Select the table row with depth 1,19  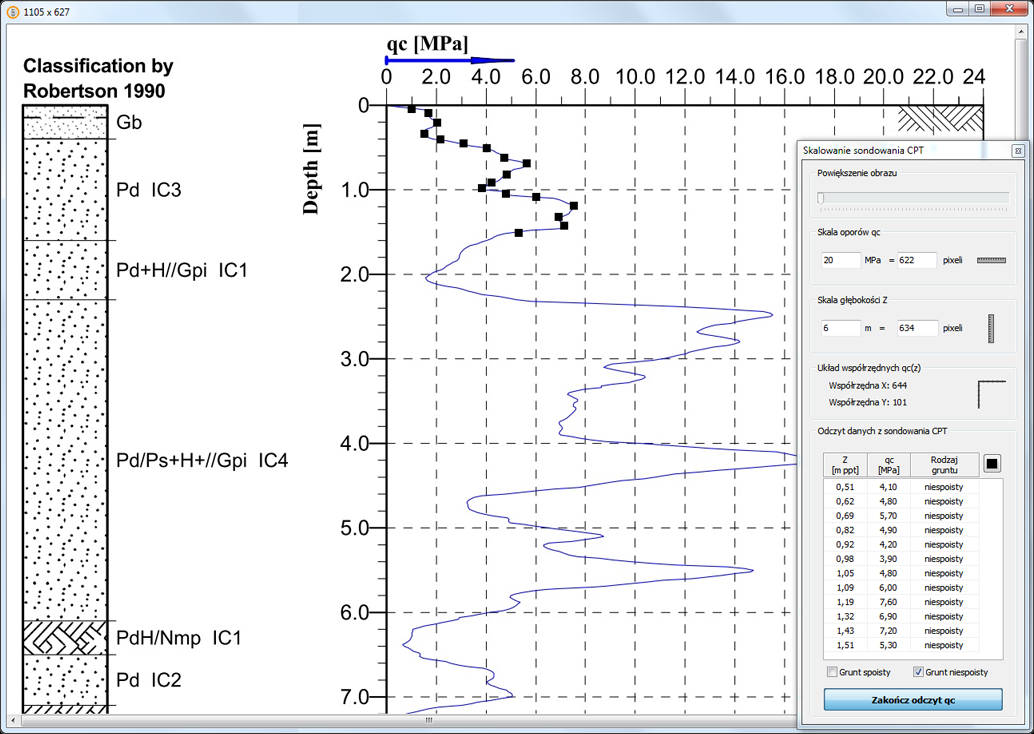click(901, 602)
